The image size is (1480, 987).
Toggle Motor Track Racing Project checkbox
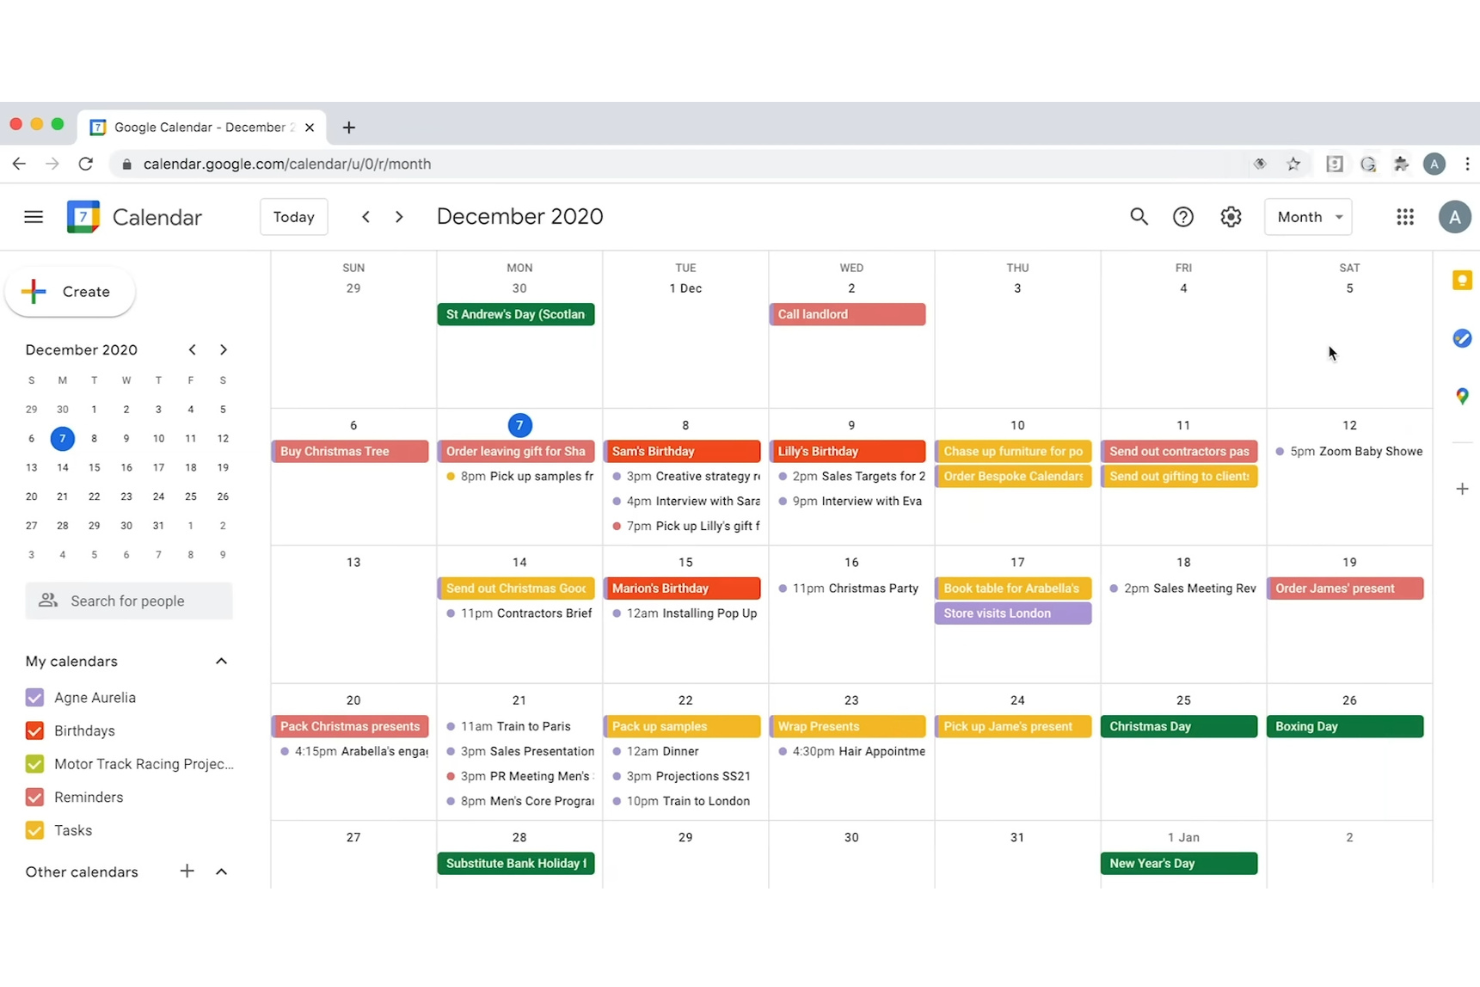coord(35,764)
